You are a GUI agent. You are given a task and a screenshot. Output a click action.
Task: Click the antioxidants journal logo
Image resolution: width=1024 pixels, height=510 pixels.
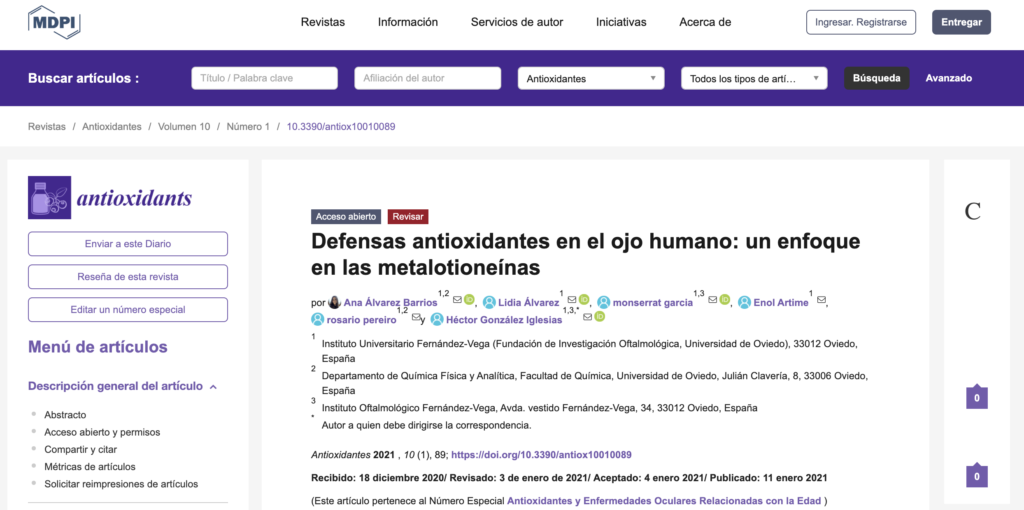pos(110,197)
